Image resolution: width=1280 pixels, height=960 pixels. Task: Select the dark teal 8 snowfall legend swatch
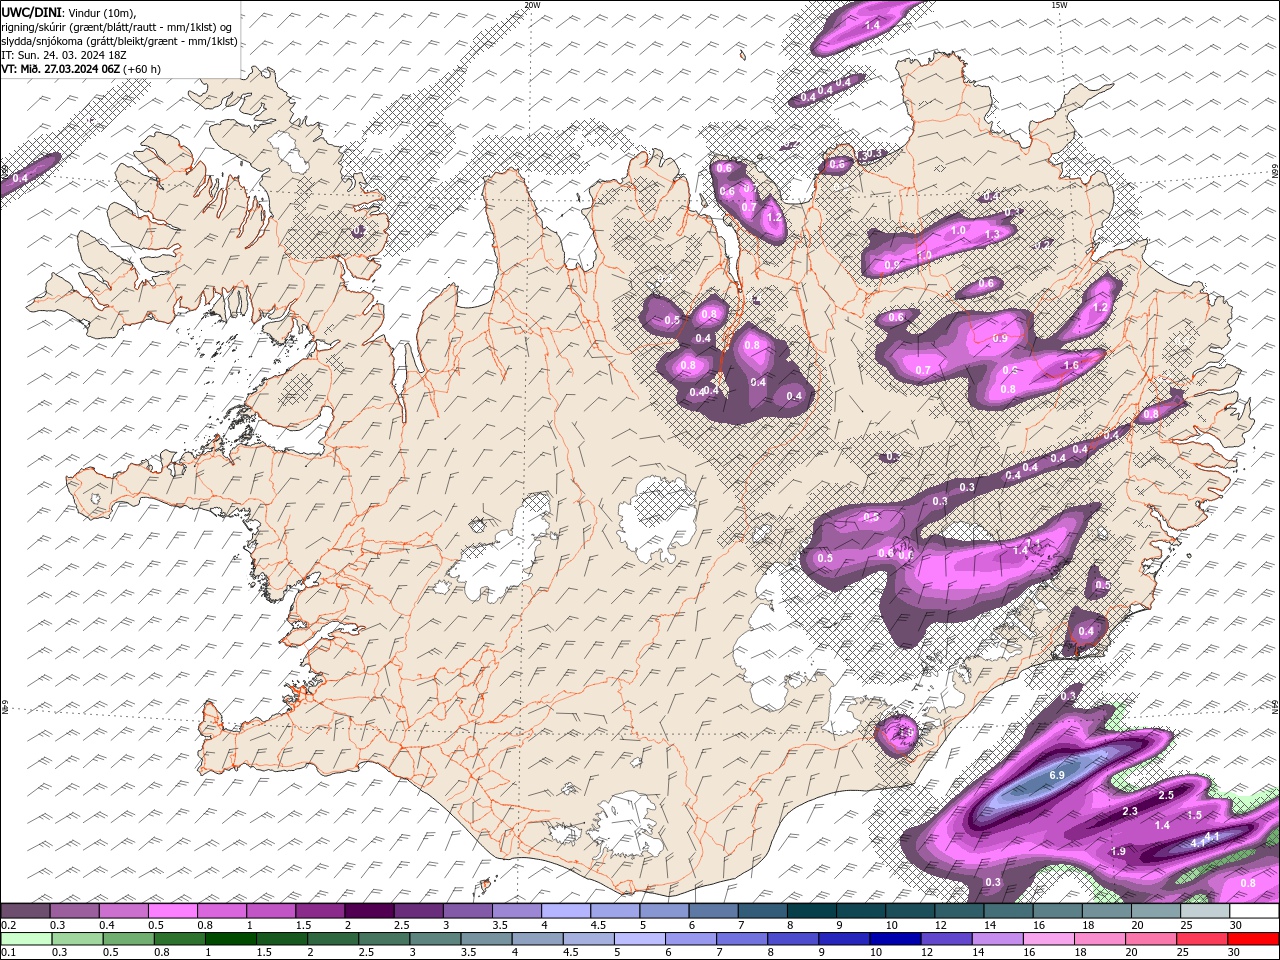pyautogui.click(x=811, y=911)
